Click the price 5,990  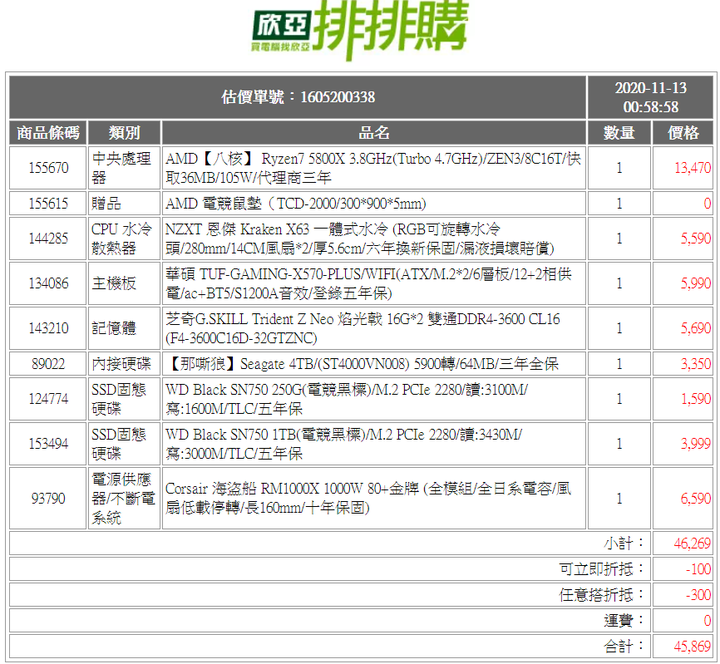(696, 283)
